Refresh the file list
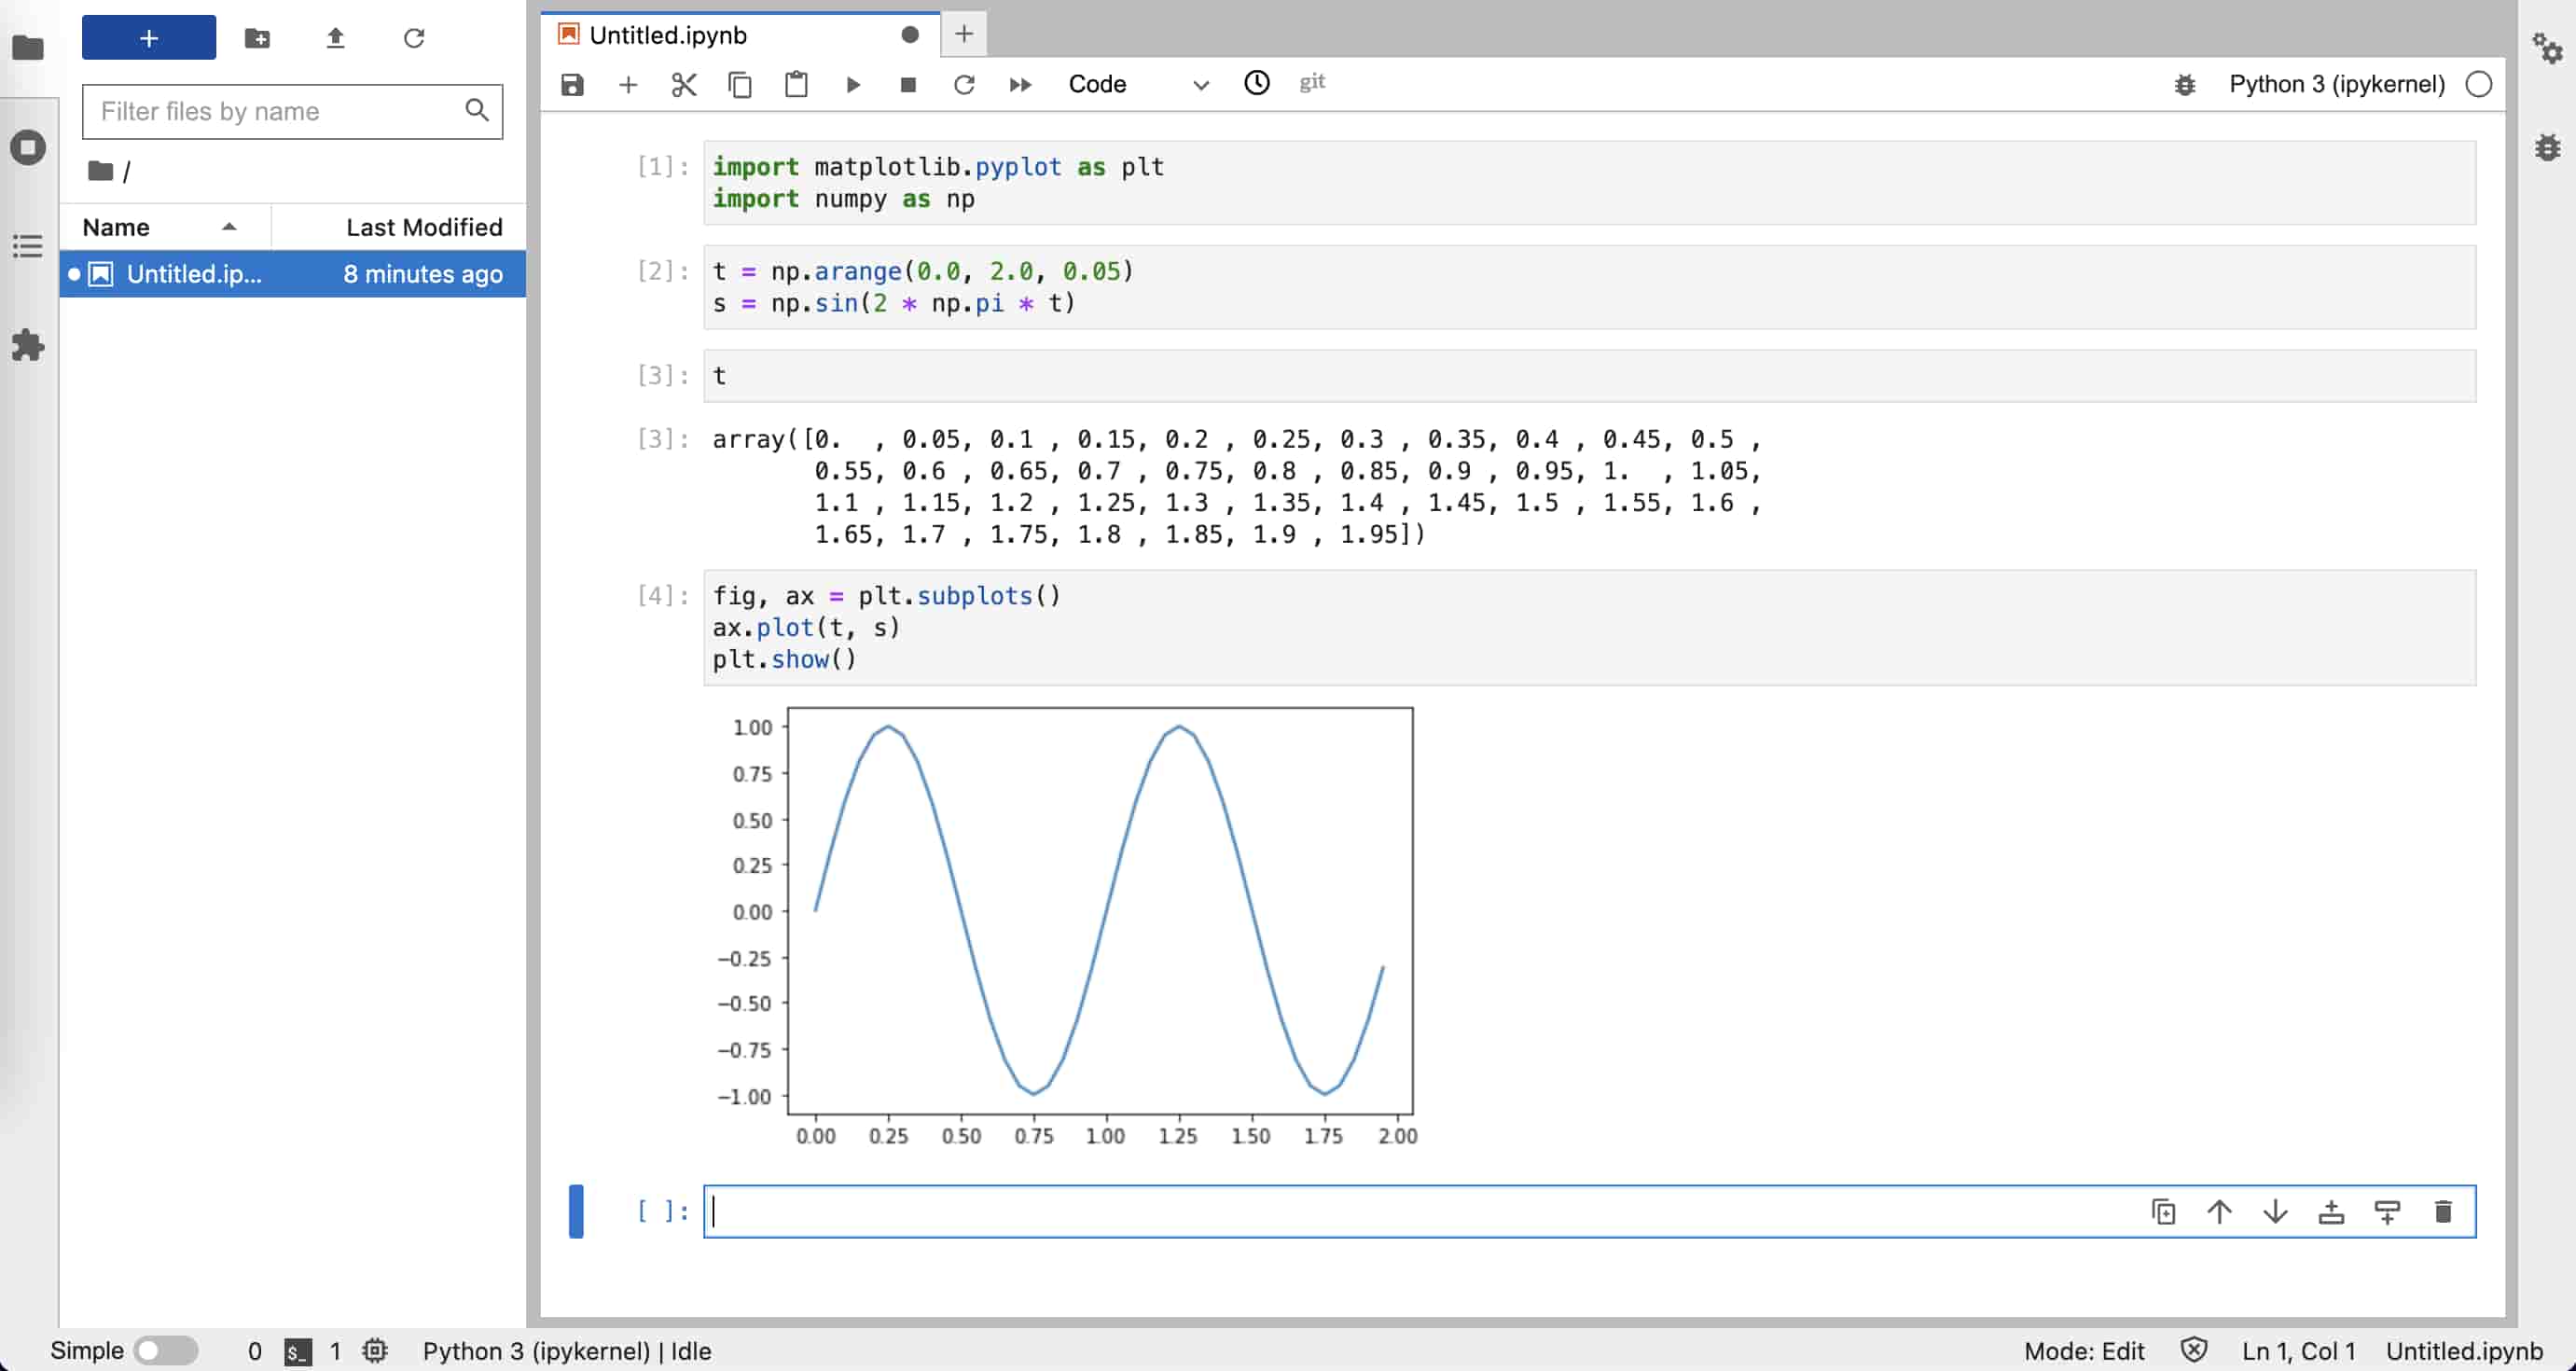2576x1371 pixels. (x=414, y=38)
